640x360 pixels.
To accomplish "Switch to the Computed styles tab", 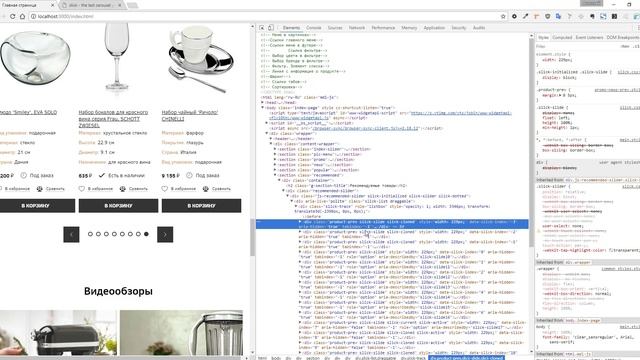I will point(562,38).
